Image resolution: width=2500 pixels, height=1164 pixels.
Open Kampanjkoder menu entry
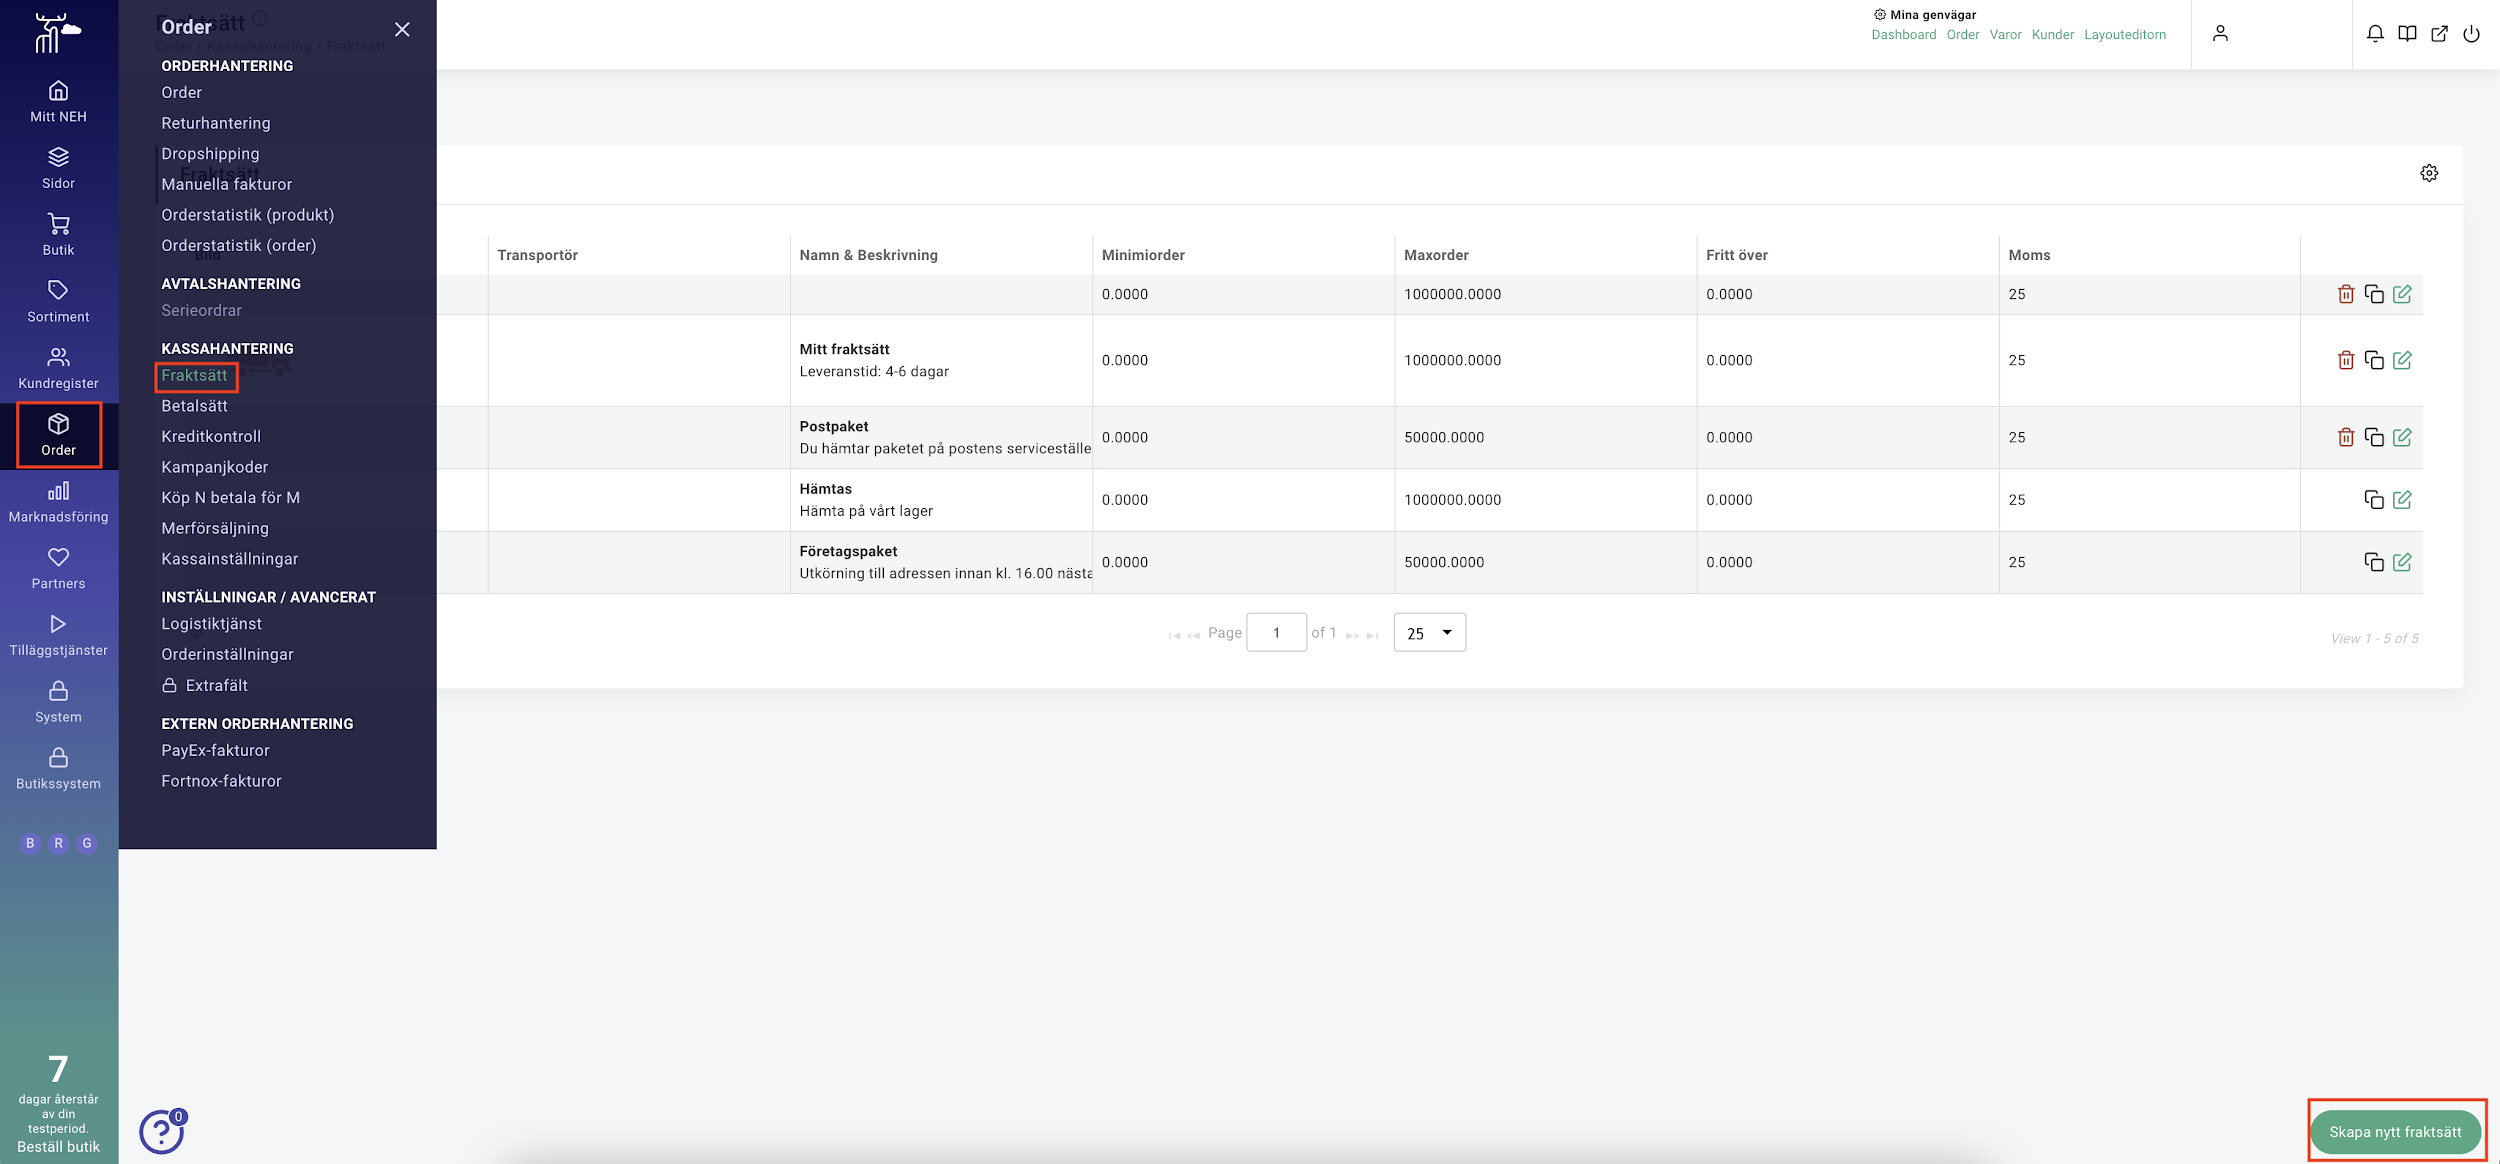[x=214, y=467]
